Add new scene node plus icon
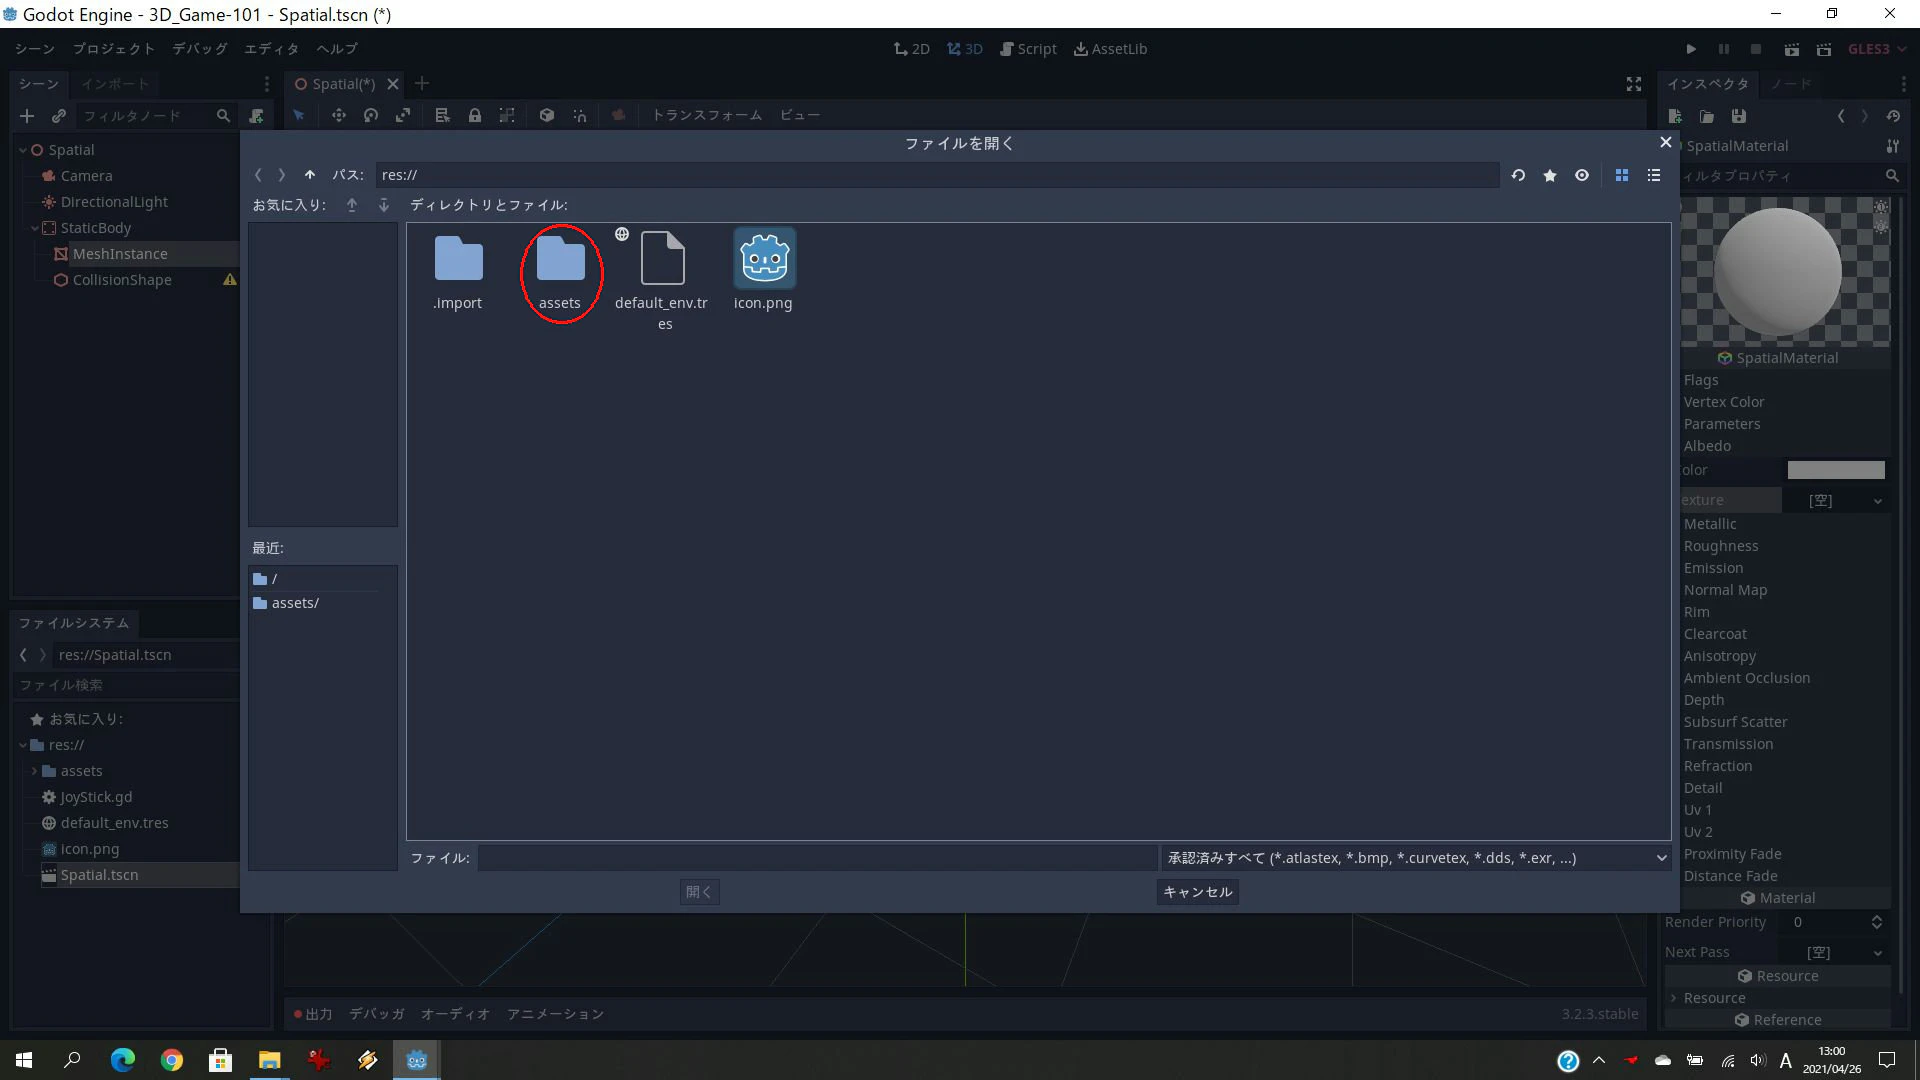Screen dimensions: 1920x1080 [27, 116]
